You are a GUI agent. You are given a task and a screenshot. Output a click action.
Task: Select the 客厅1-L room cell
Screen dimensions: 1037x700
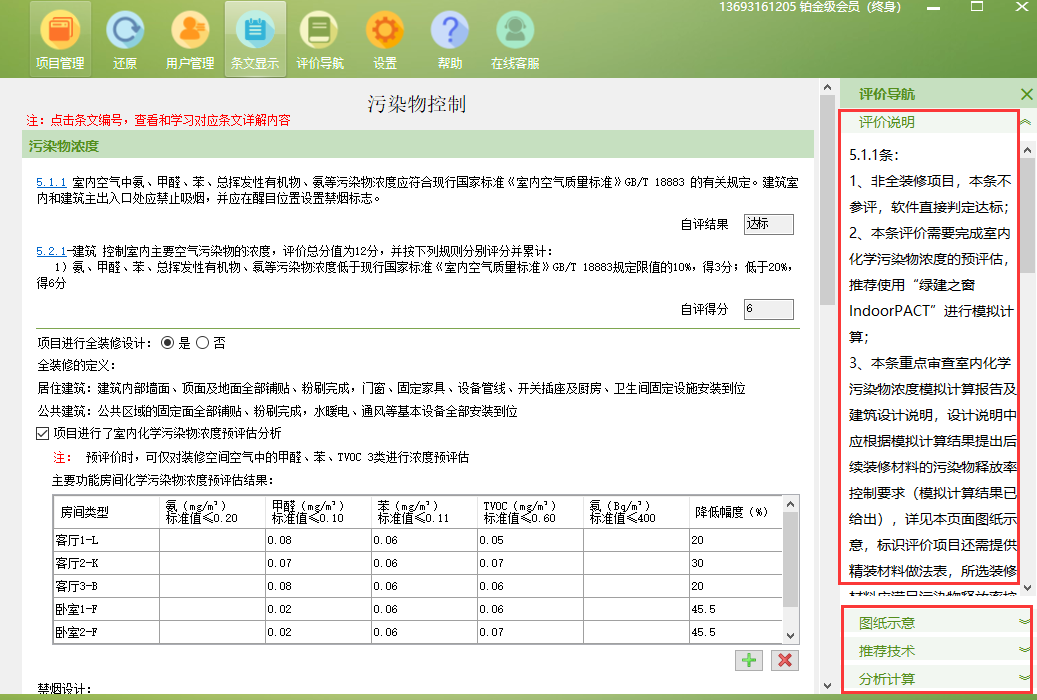pos(106,540)
